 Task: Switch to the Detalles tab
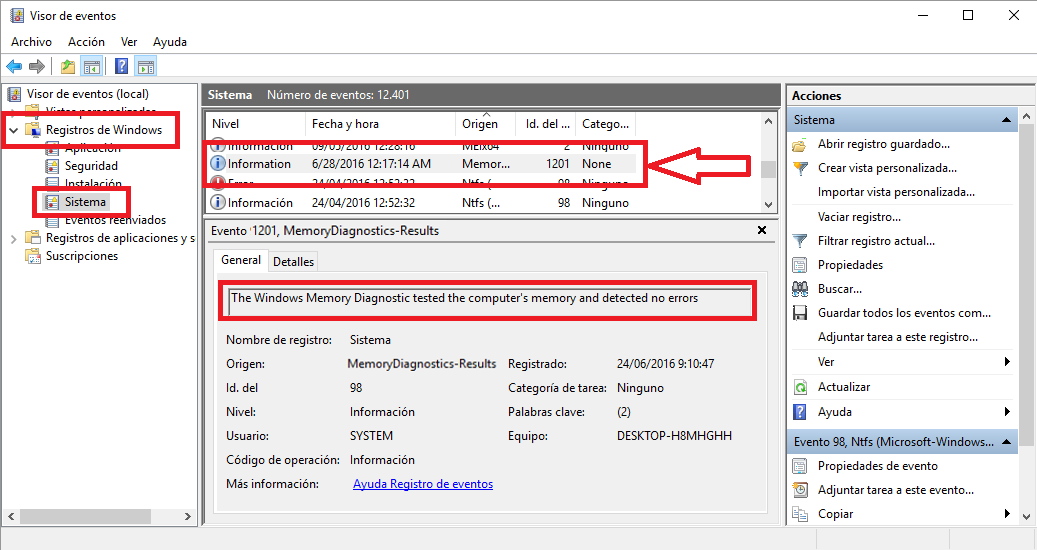click(294, 262)
